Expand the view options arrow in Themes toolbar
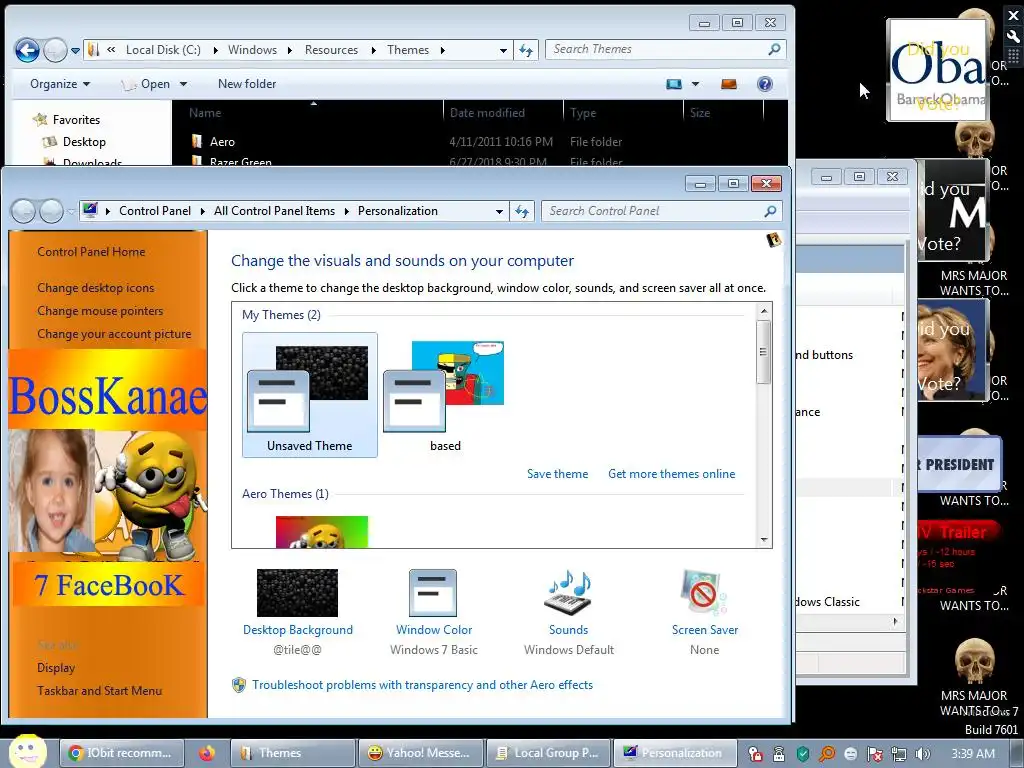 695,84
